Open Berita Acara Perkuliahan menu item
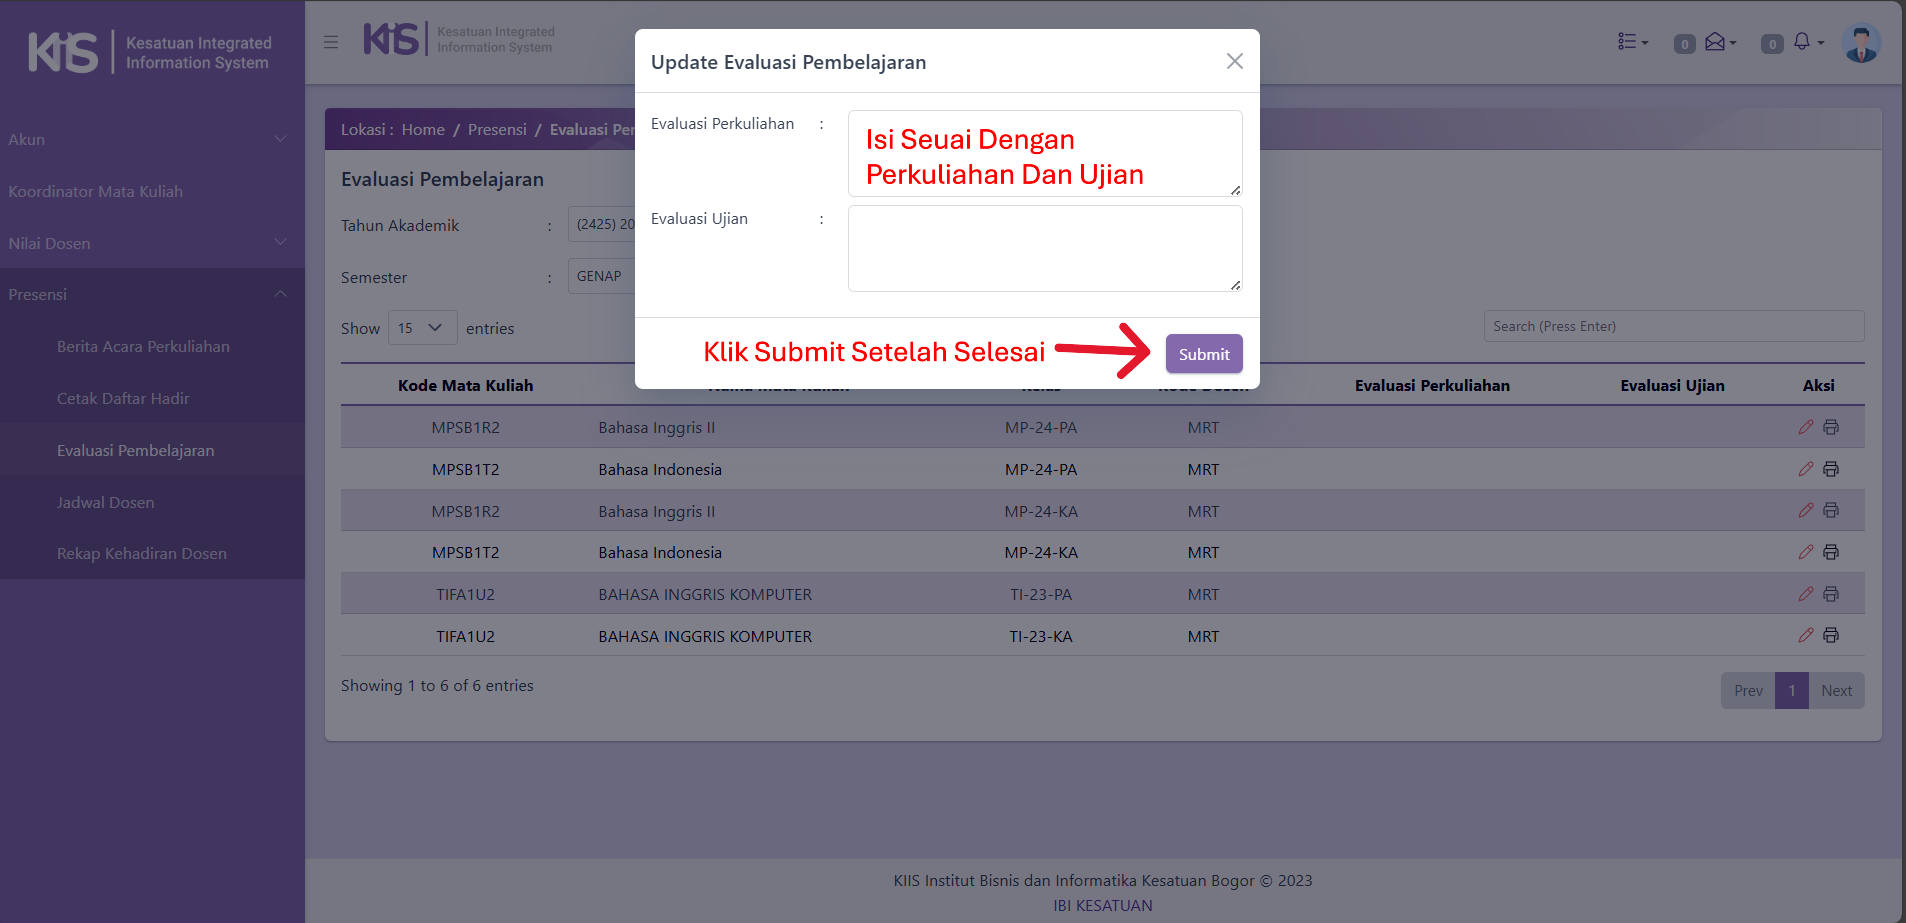 143,347
